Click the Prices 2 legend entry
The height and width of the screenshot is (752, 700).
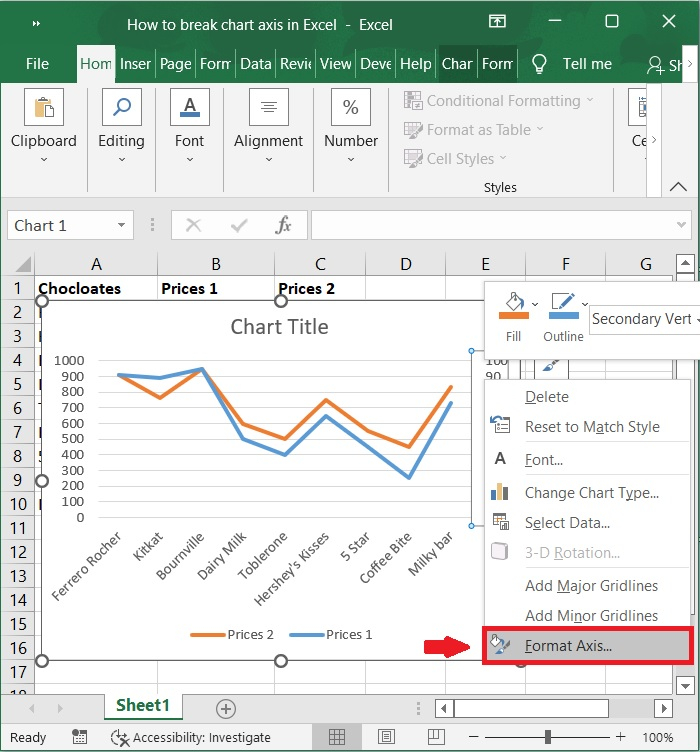click(x=232, y=634)
